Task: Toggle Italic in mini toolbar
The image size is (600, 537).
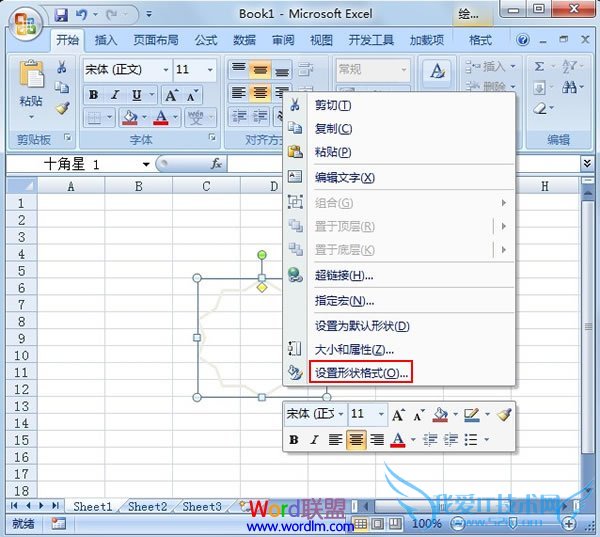Action: (315, 440)
